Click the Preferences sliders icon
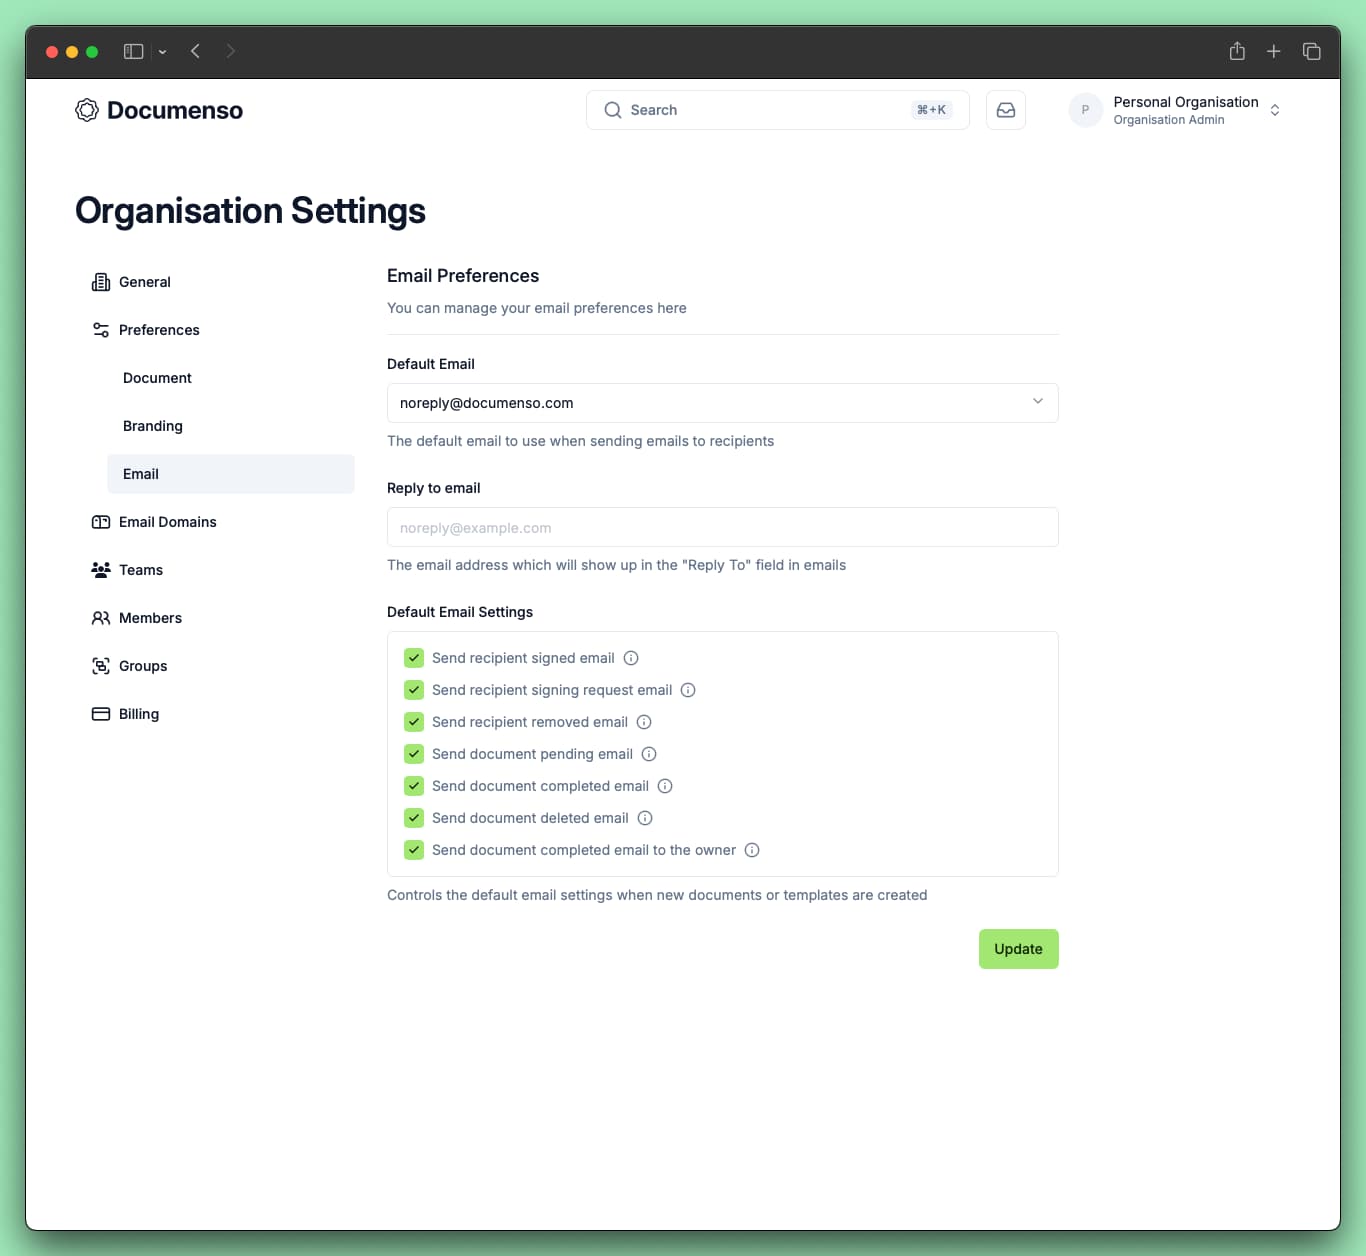 (100, 329)
